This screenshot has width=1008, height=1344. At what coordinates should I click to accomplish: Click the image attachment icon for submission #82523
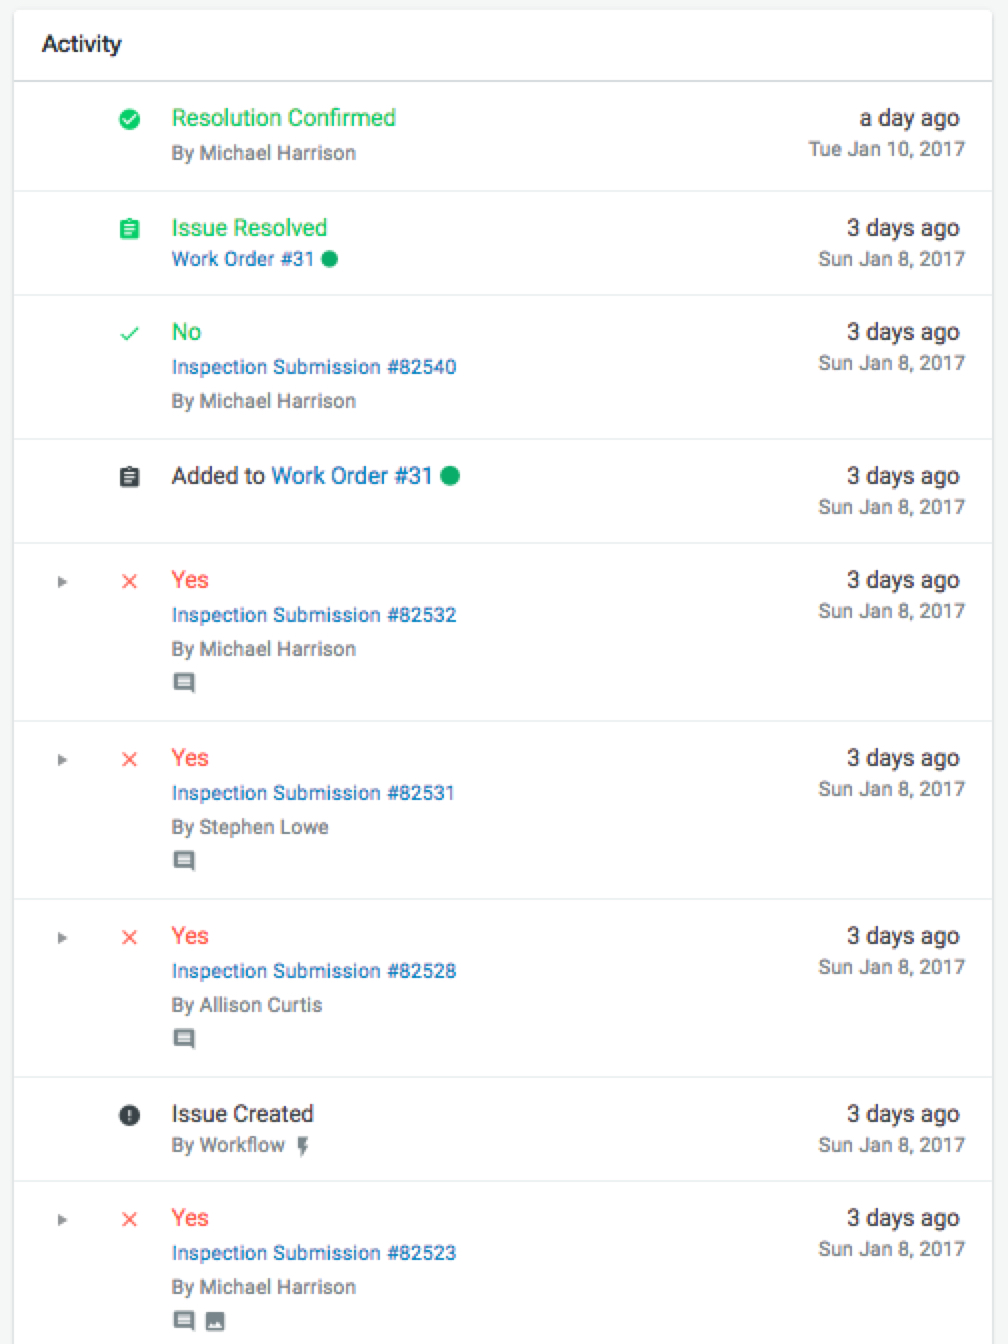click(214, 1321)
